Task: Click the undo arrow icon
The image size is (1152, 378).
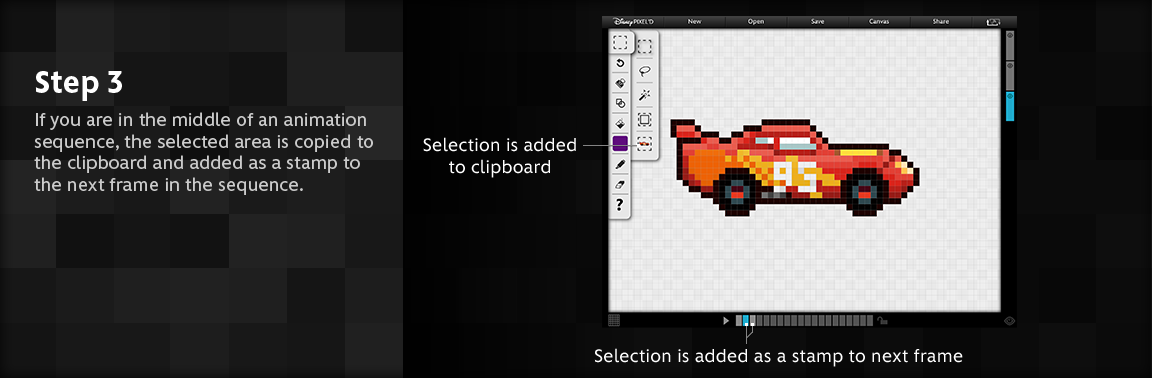Action: (x=620, y=63)
